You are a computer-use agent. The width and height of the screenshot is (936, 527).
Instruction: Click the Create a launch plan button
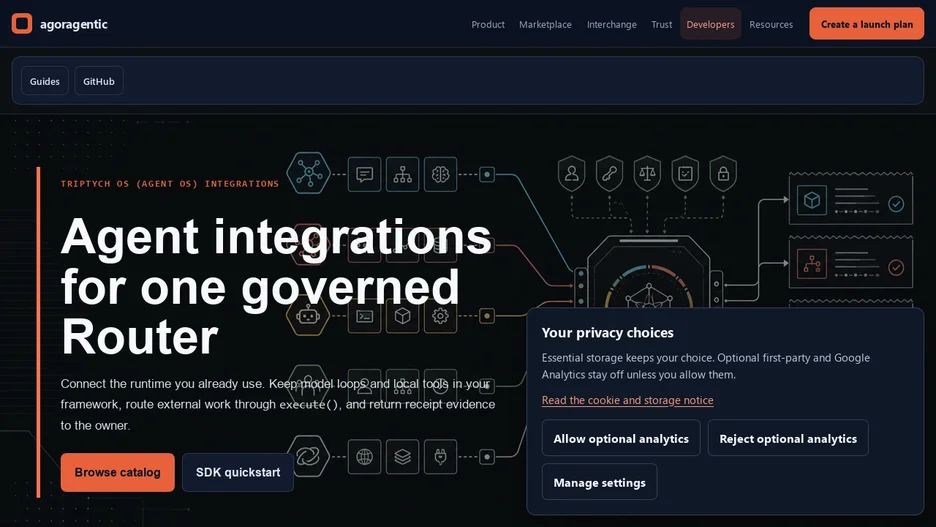tap(866, 24)
